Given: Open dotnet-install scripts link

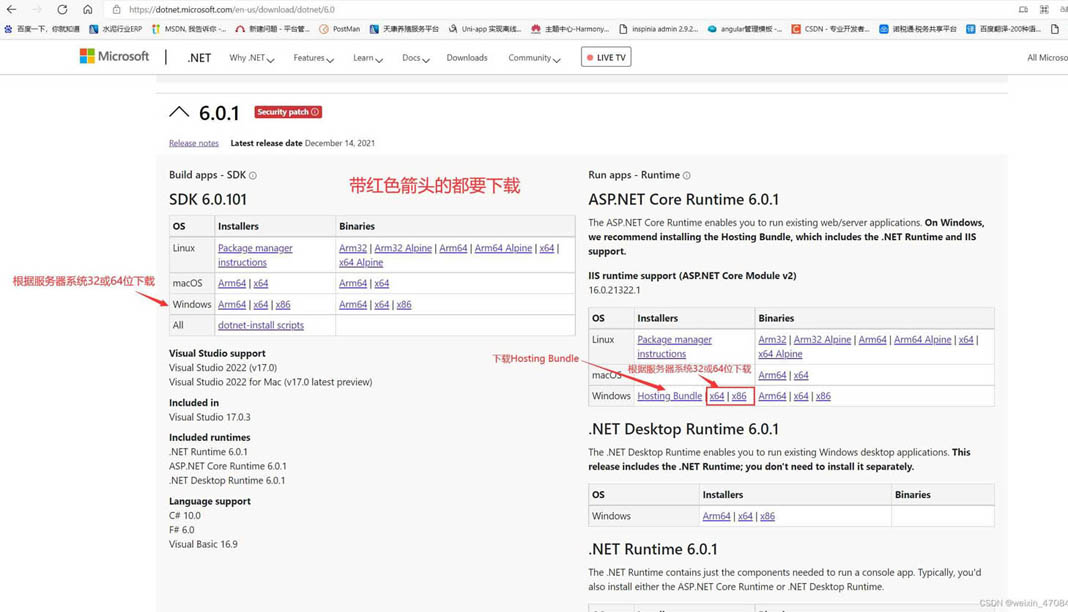Looking at the screenshot, I should click(x=261, y=325).
